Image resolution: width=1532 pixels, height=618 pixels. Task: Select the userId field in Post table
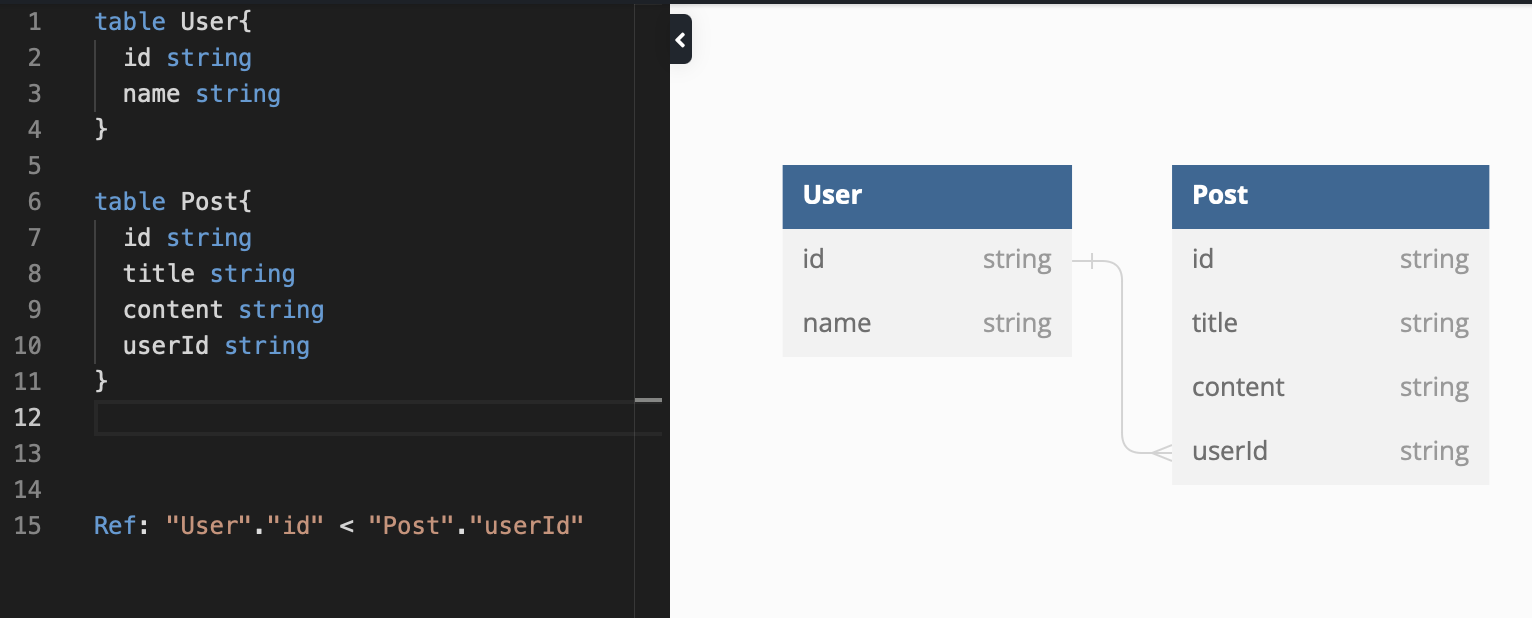[1329, 452]
